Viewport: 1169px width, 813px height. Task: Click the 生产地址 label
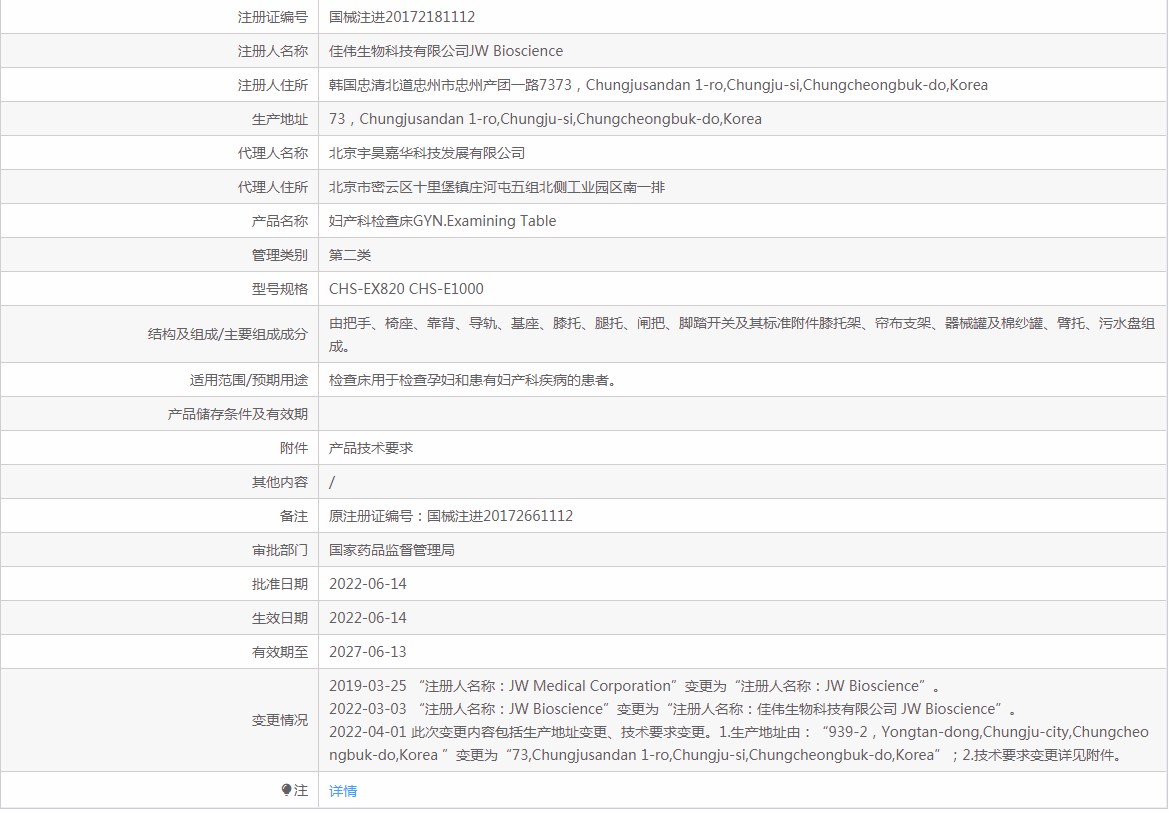(x=280, y=119)
